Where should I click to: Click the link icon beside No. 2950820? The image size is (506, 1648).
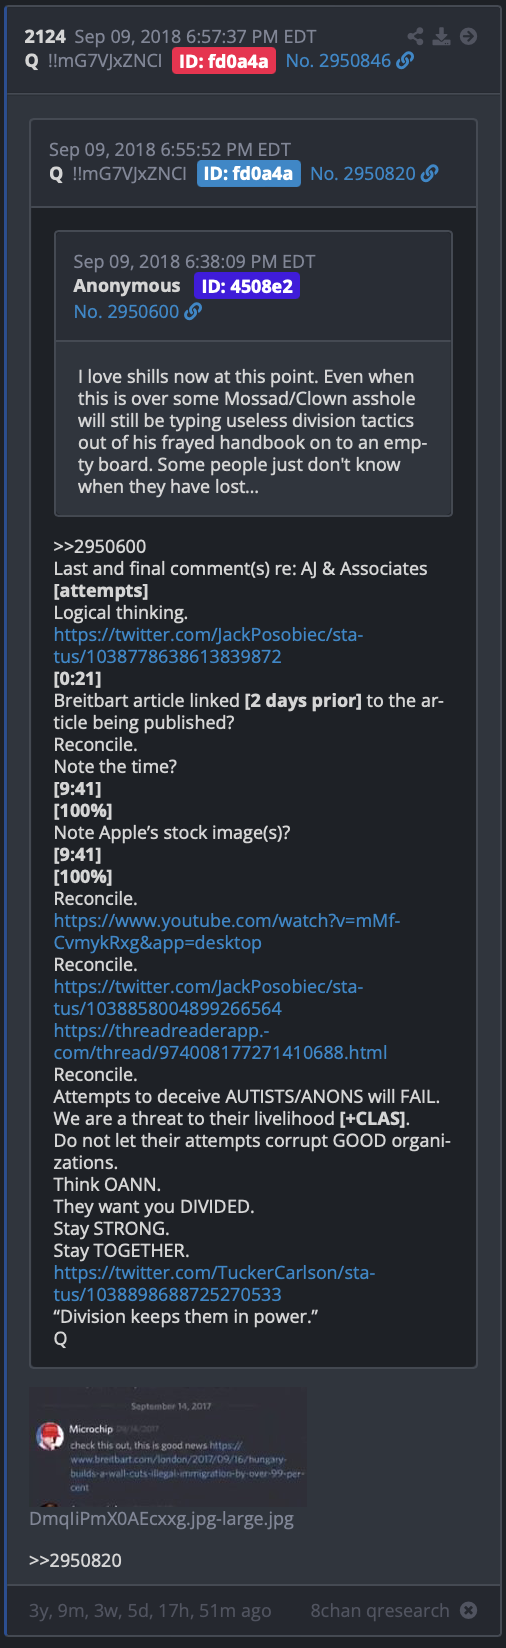429,173
